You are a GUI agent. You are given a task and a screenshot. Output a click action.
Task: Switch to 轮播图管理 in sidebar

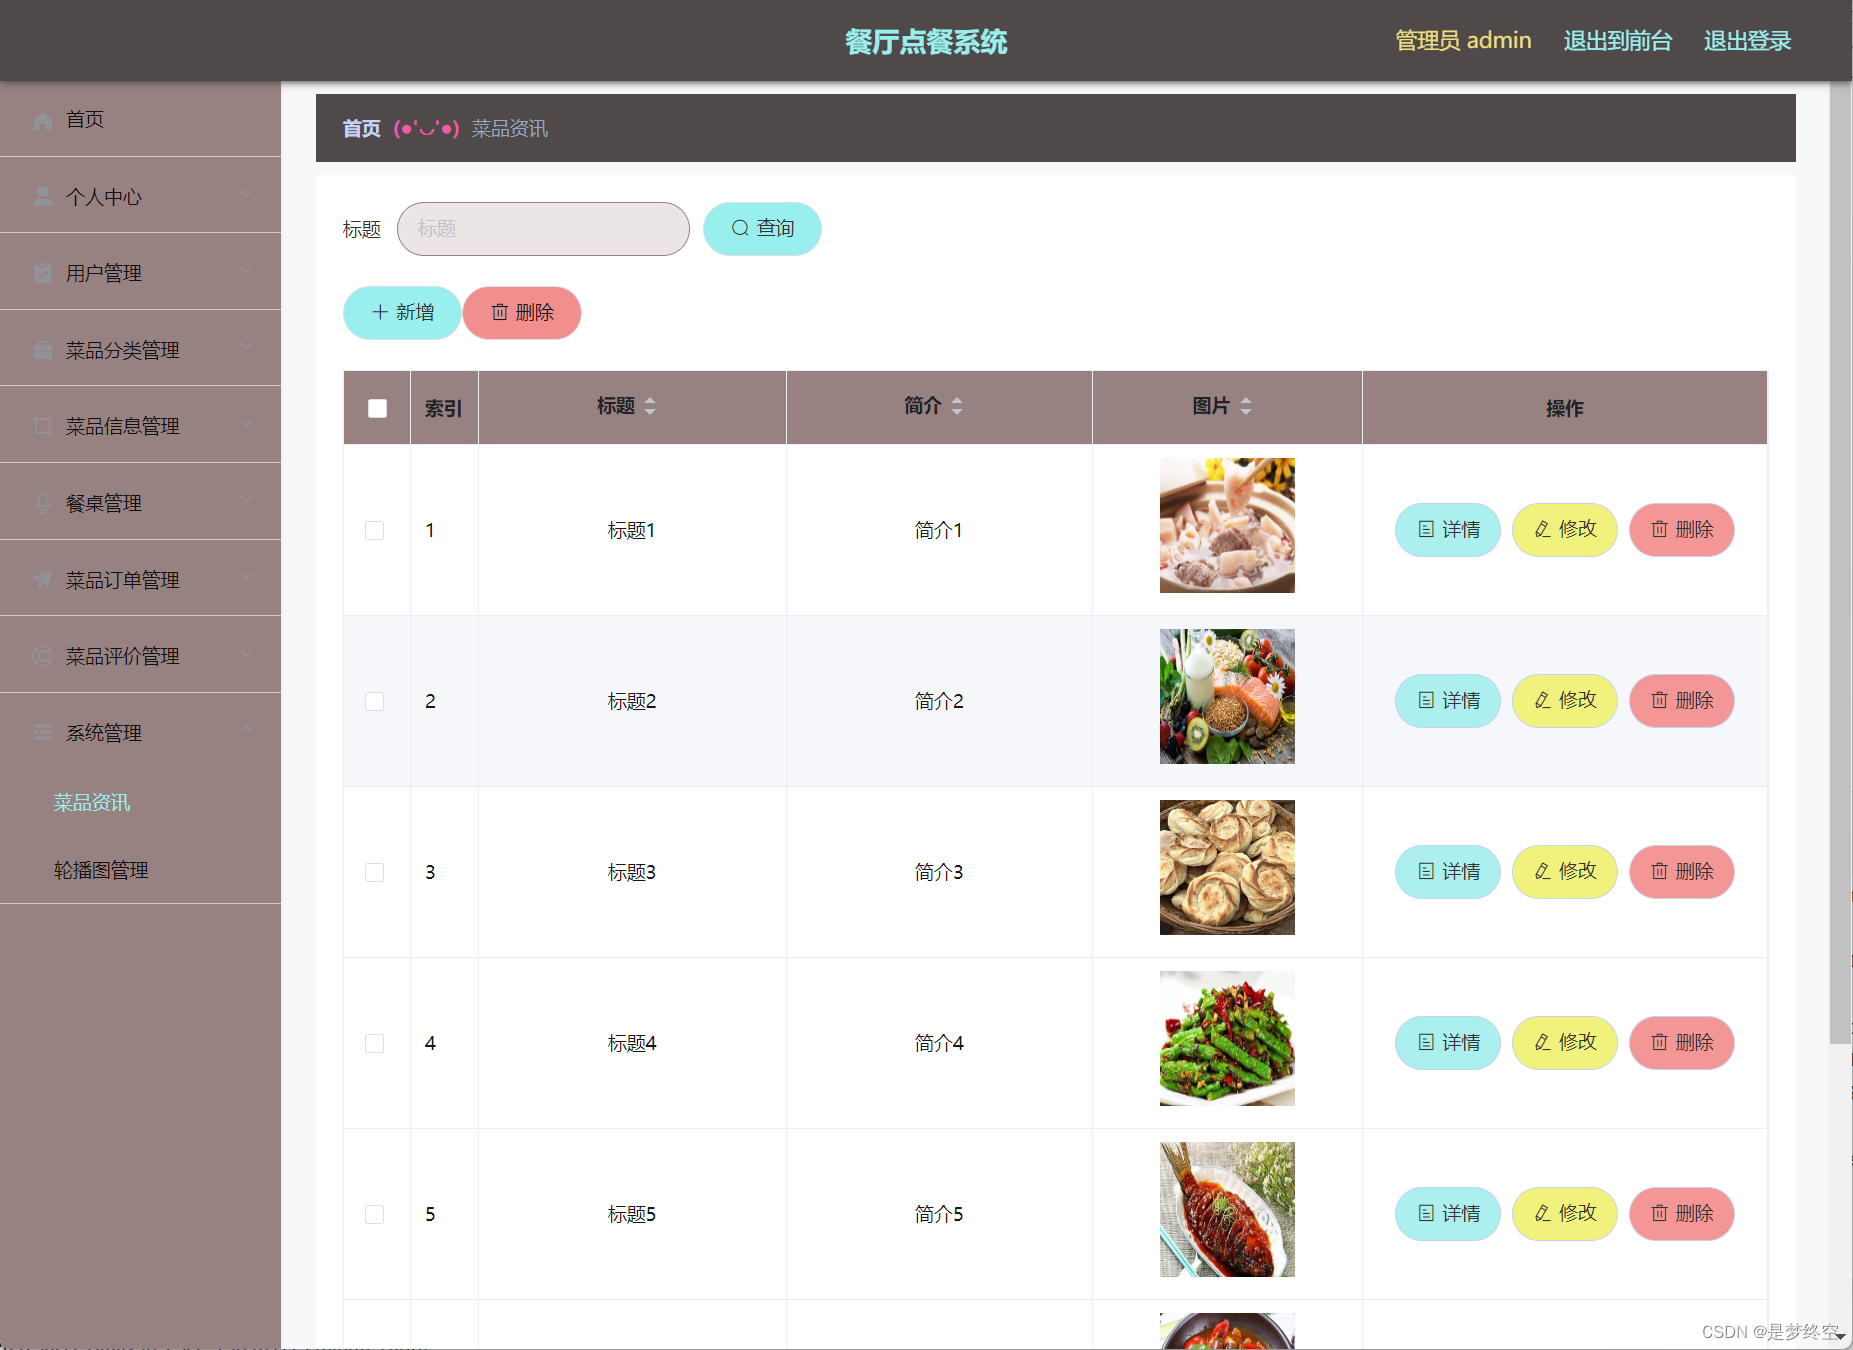coord(101,869)
